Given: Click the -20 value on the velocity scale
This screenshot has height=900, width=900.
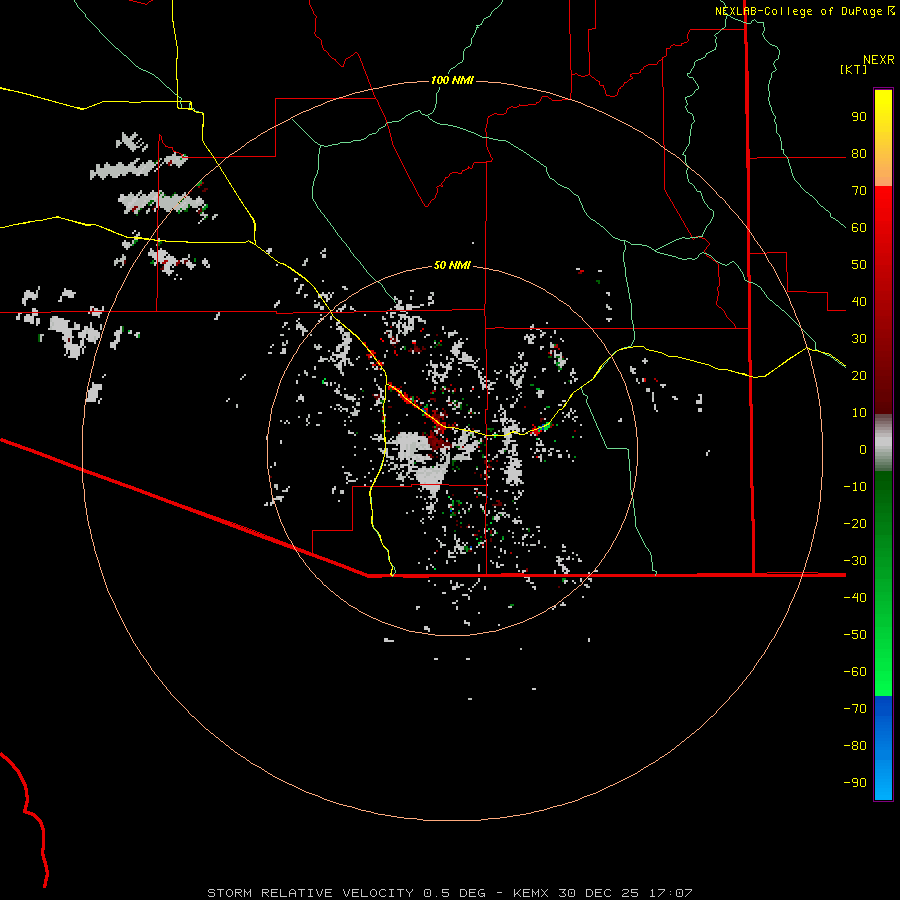Looking at the screenshot, I should click(x=855, y=524).
